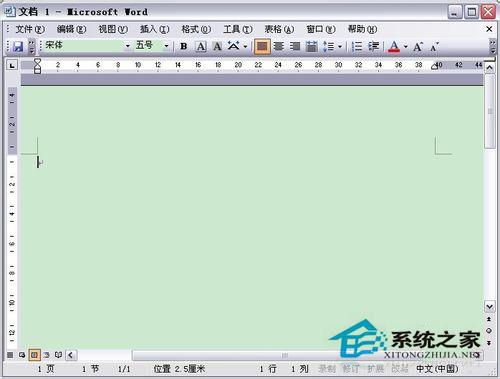Apply distributed alignment
The width and height of the screenshot is (500, 379).
point(311,46)
